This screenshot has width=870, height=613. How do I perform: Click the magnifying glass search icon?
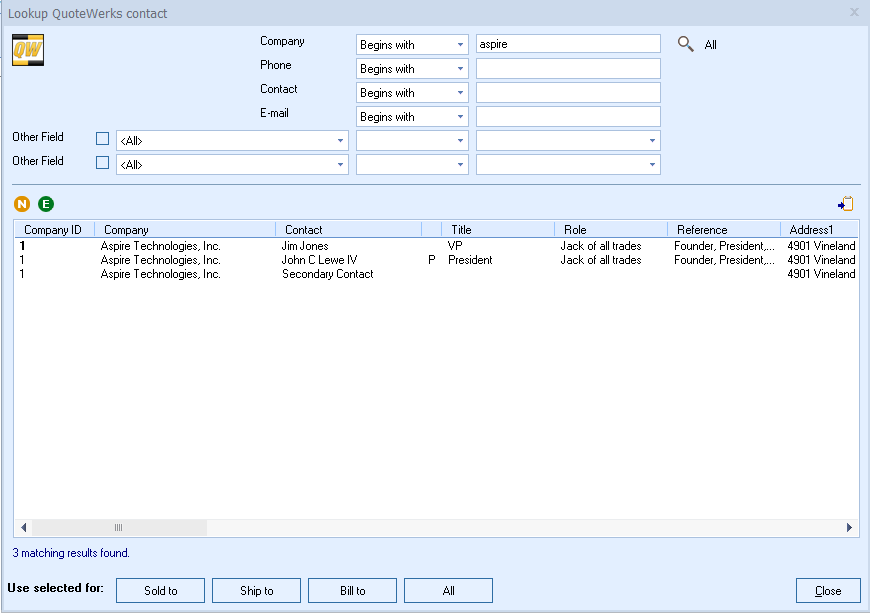(685, 44)
